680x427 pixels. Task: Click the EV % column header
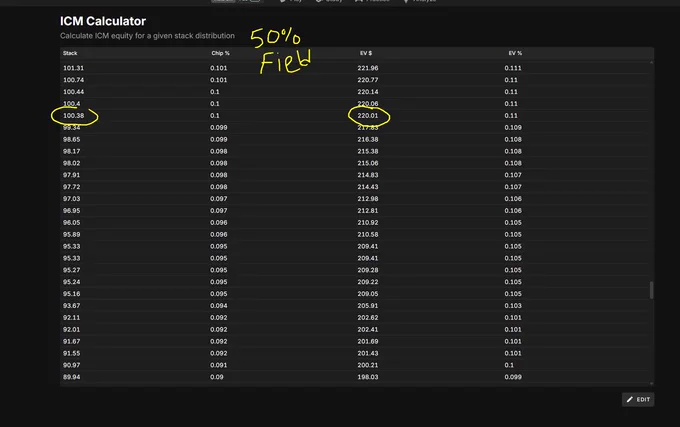tap(515, 53)
